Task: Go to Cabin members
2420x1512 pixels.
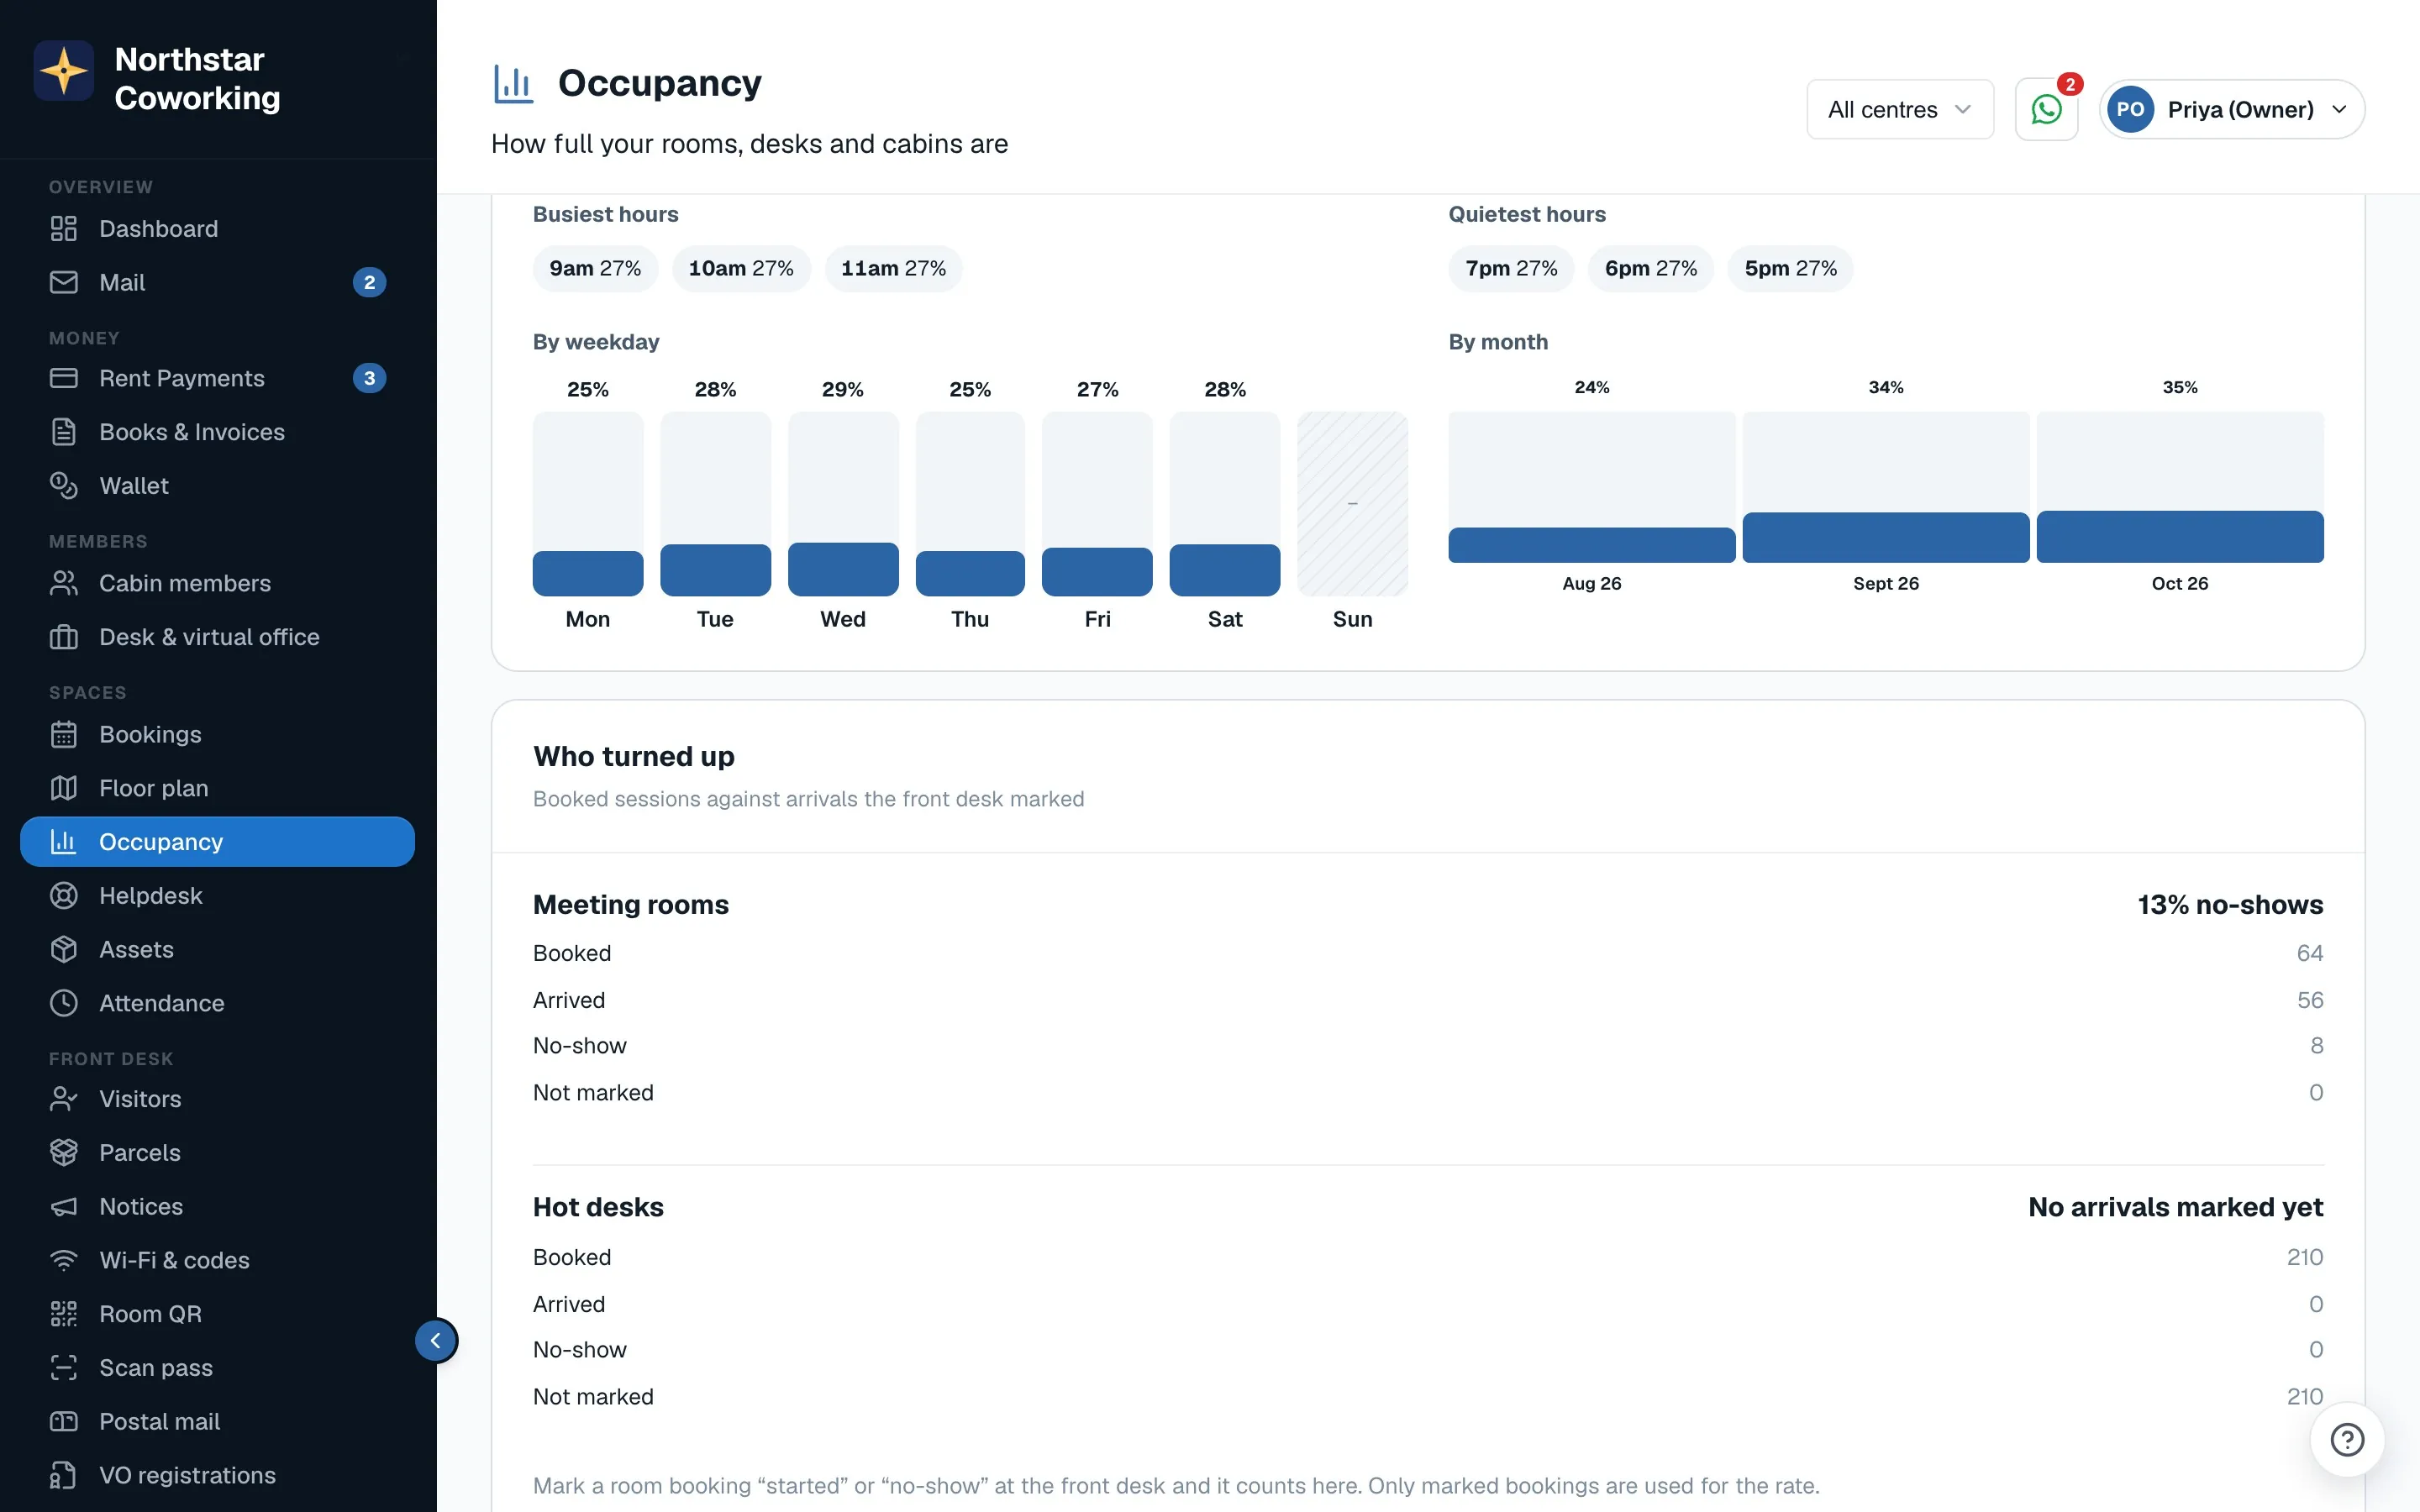Action: pyautogui.click(x=217, y=584)
